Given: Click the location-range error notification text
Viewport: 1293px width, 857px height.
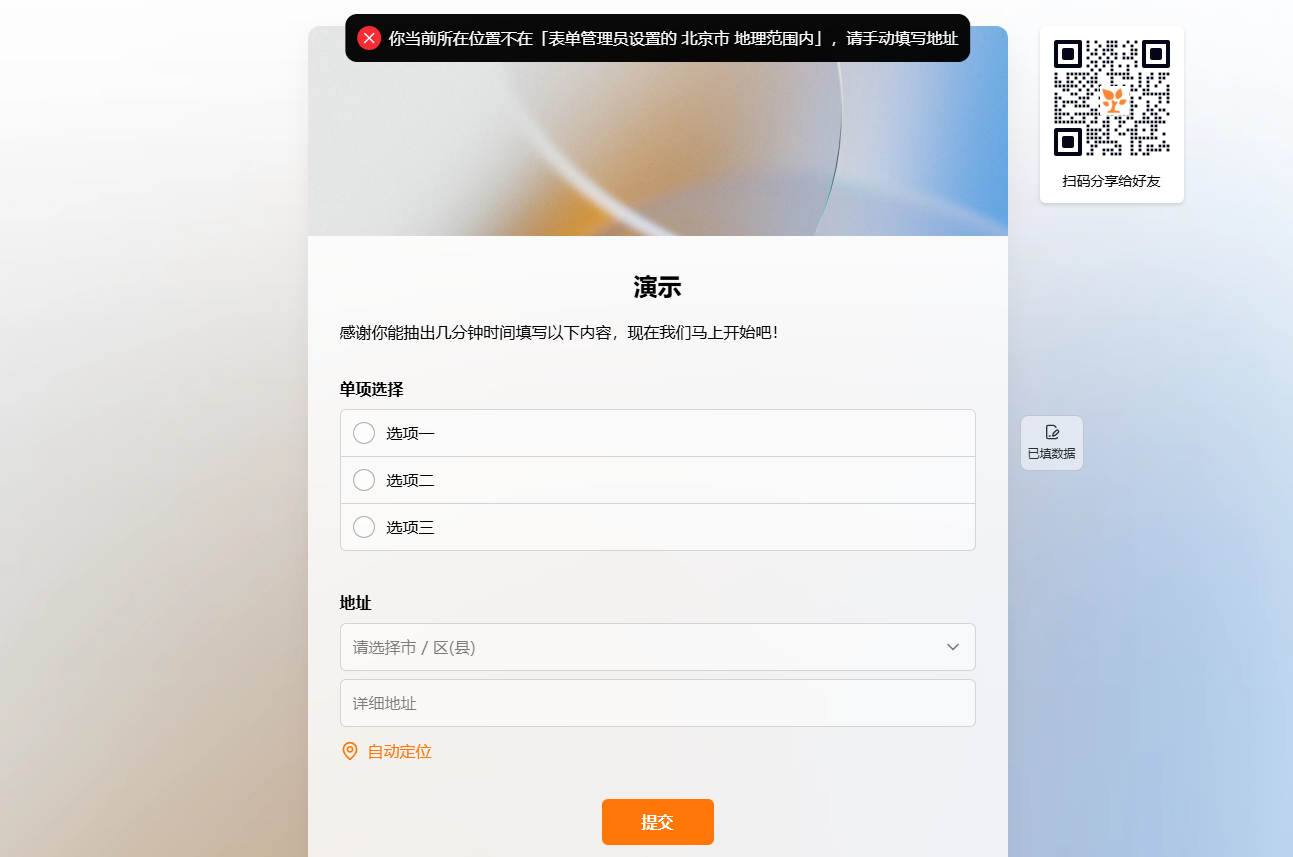Looking at the screenshot, I should coord(673,38).
